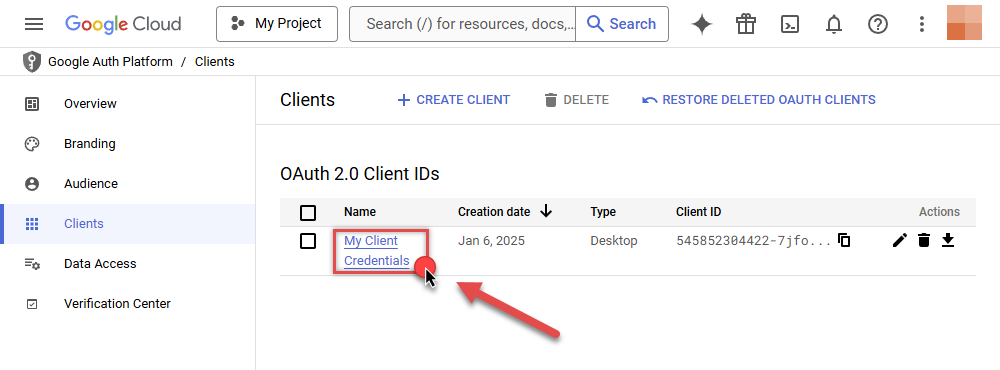Open the My Project selector
Image resolution: width=1000 pixels, height=370 pixels.
[277, 24]
